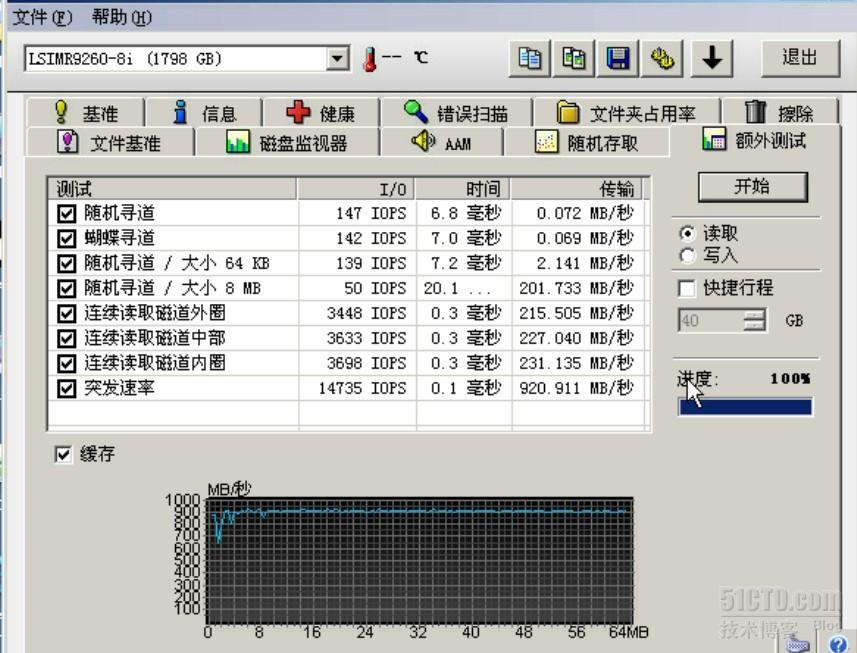Uncheck the 随机寻道 test checkbox

[x=67, y=213]
